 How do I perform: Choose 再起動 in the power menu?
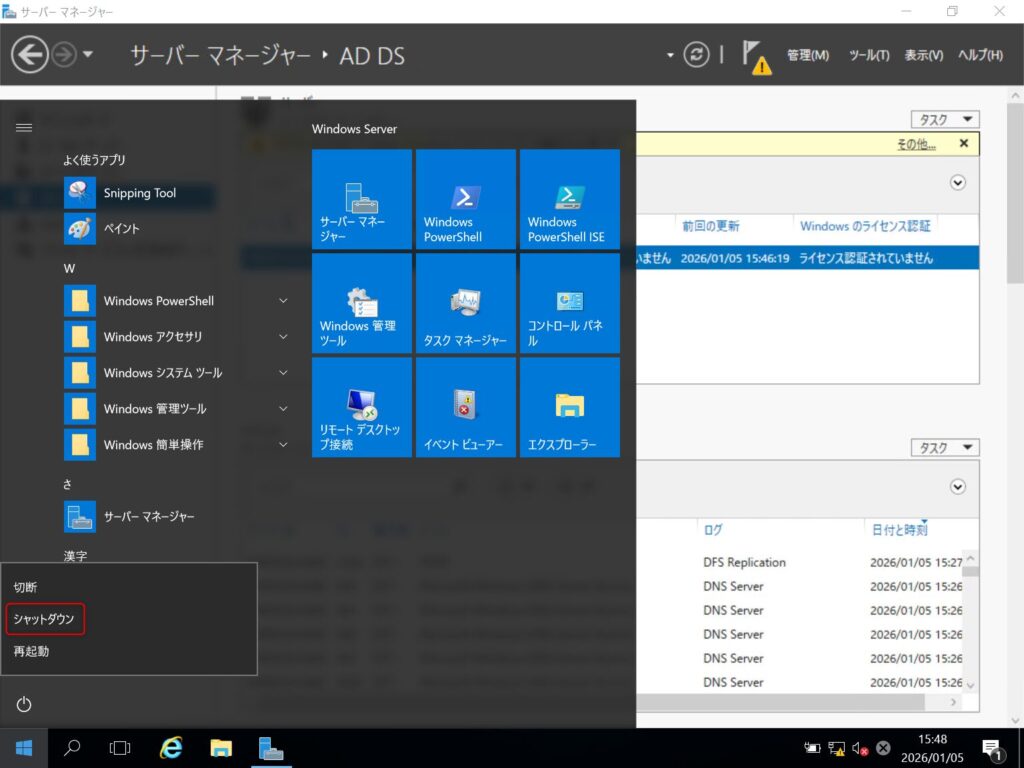tap(31, 651)
